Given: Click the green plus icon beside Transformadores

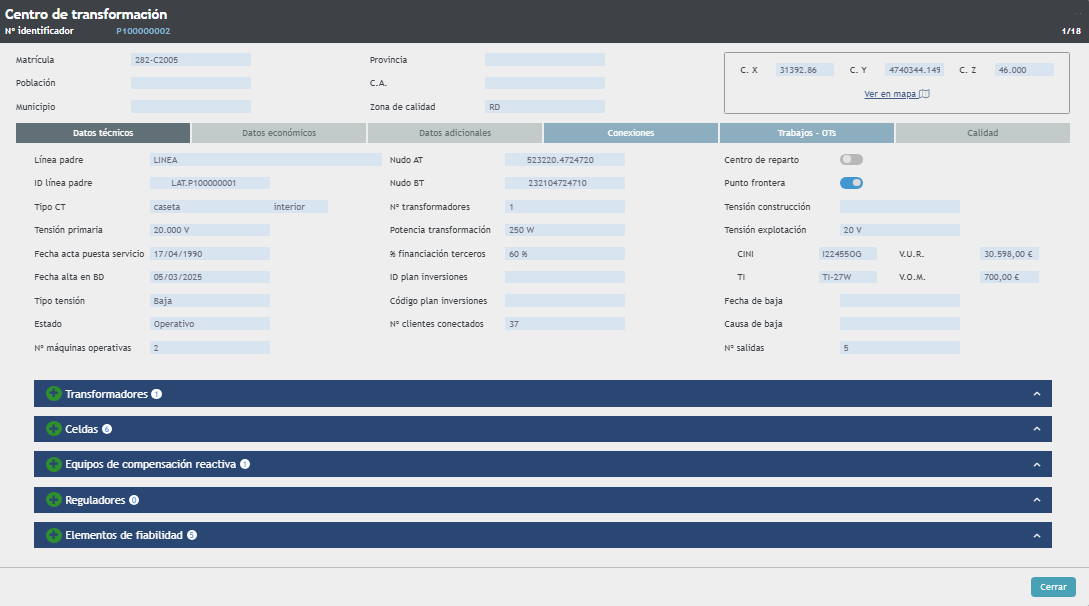Looking at the screenshot, I should 54,394.
